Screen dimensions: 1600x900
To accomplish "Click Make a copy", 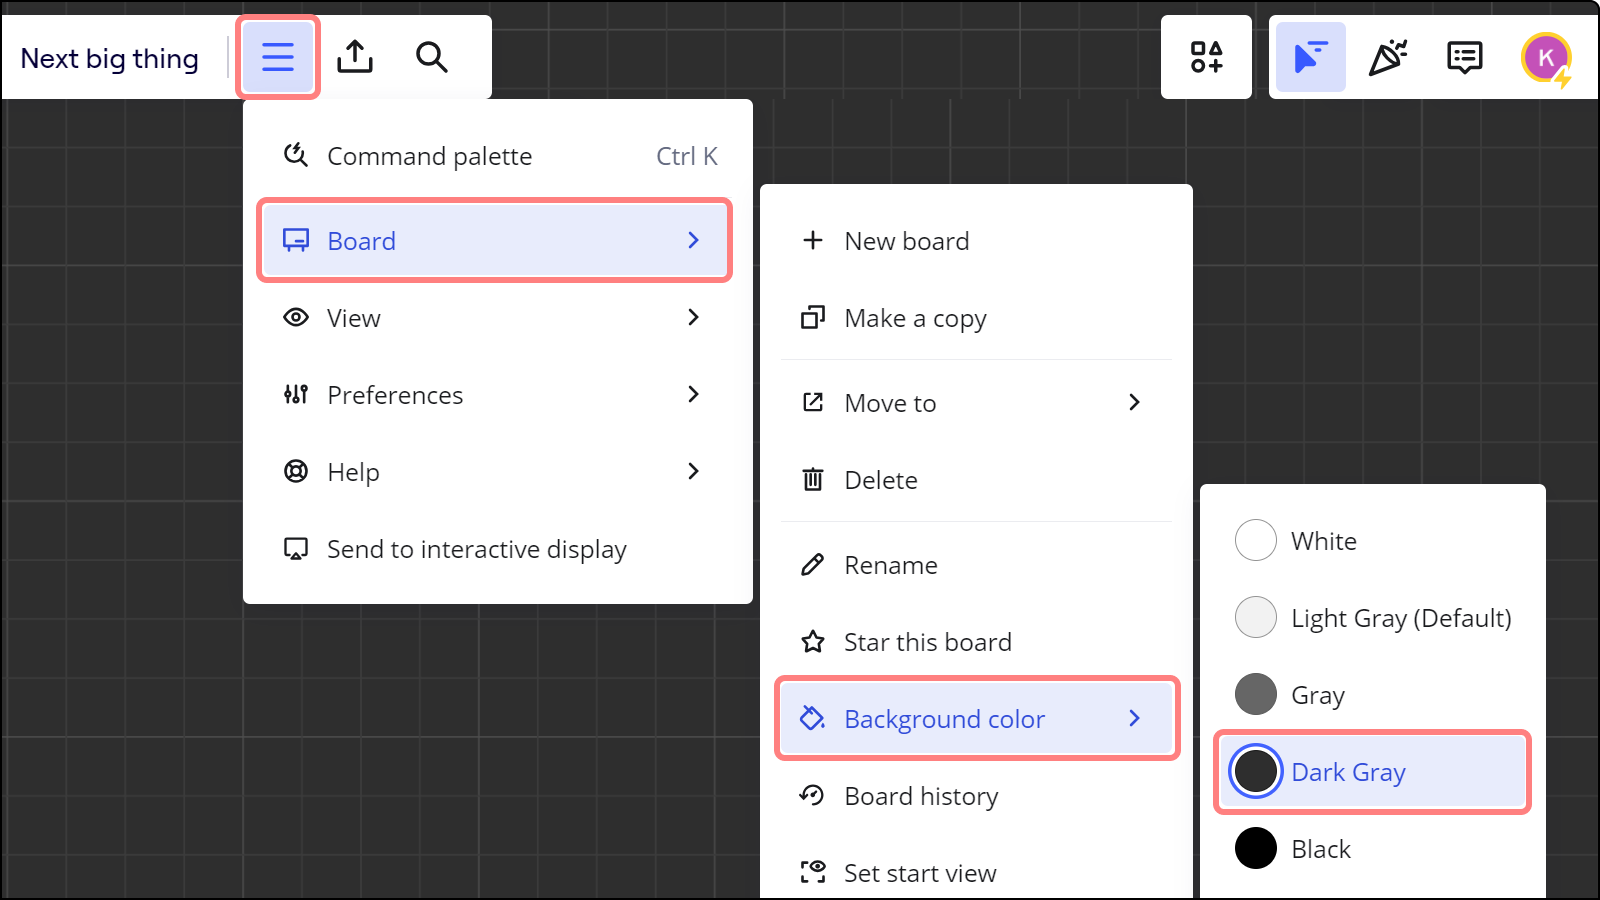I will [x=915, y=318].
